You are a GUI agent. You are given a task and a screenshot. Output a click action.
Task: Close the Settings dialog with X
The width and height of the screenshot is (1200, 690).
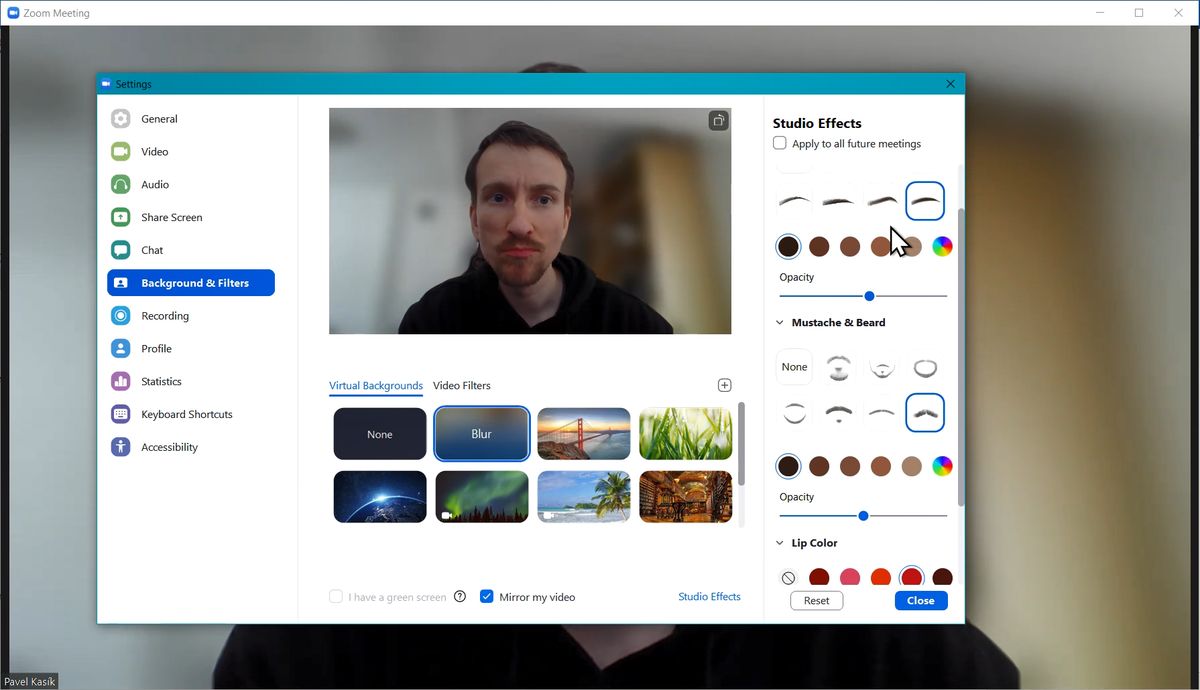coord(951,84)
